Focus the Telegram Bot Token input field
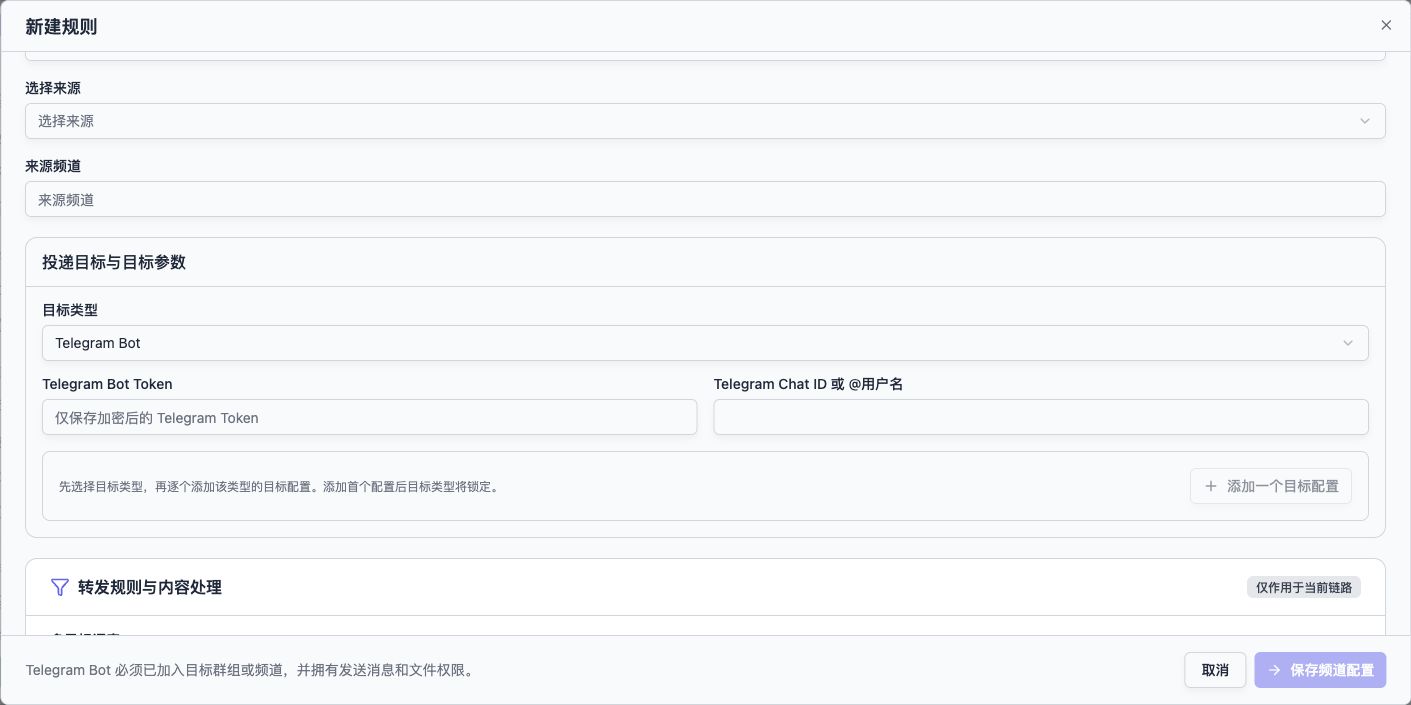 click(369, 418)
